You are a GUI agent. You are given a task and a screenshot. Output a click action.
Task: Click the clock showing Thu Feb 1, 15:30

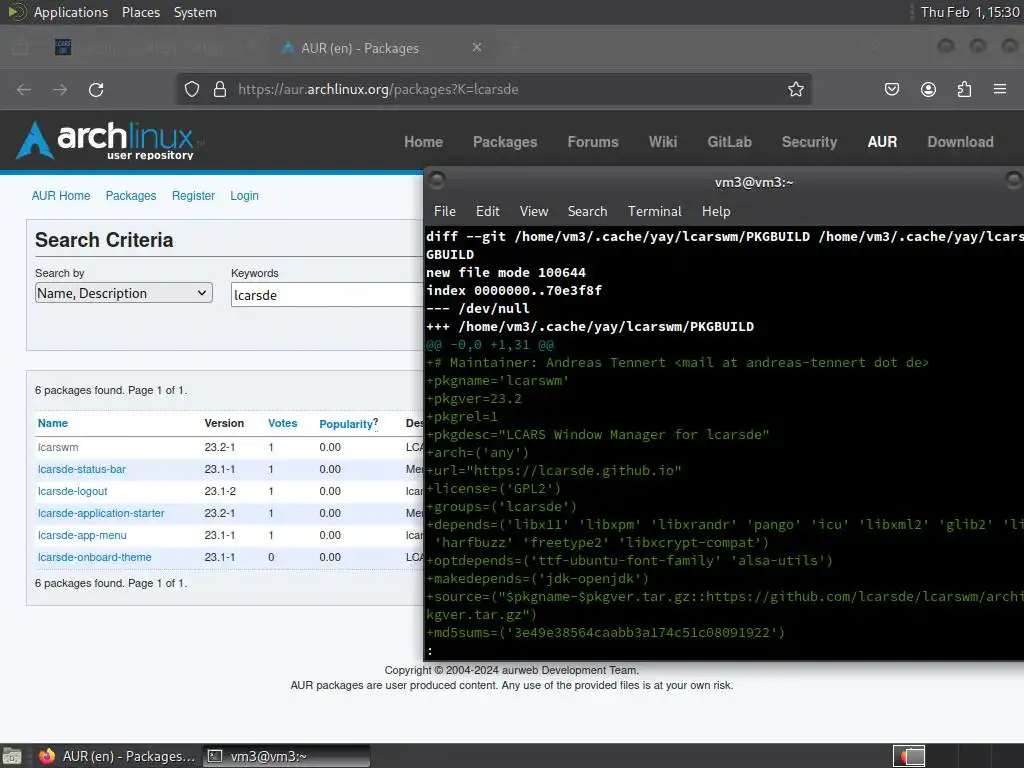pos(970,12)
